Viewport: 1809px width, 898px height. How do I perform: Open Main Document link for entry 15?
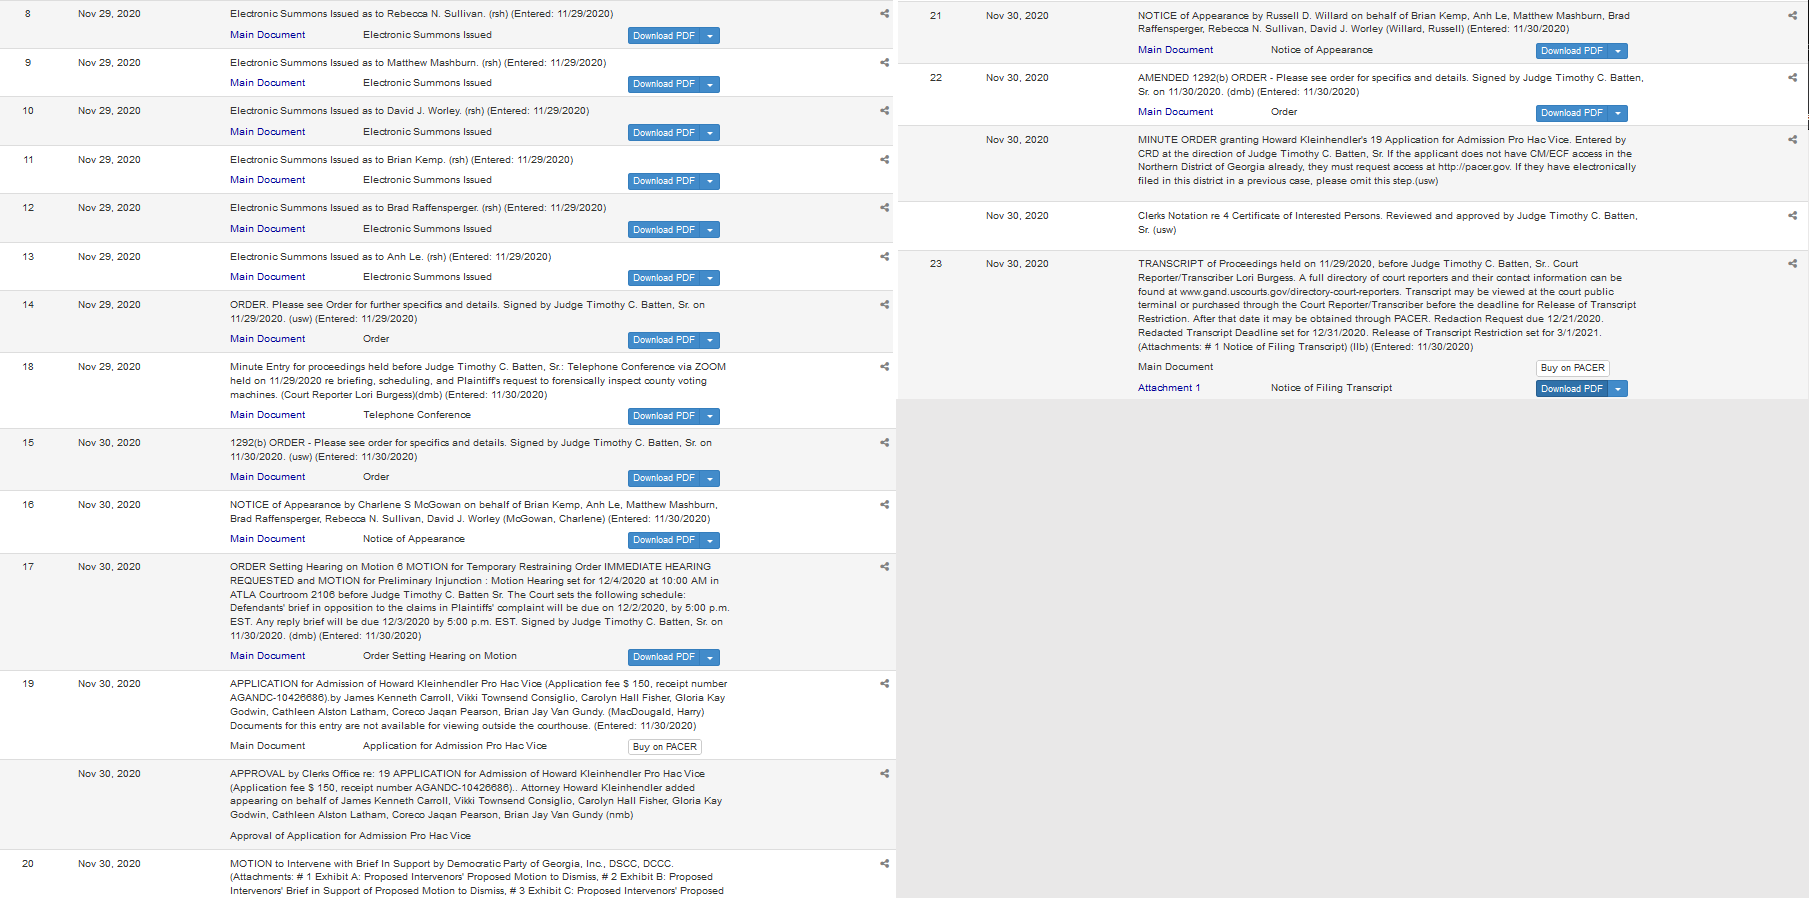tap(268, 477)
